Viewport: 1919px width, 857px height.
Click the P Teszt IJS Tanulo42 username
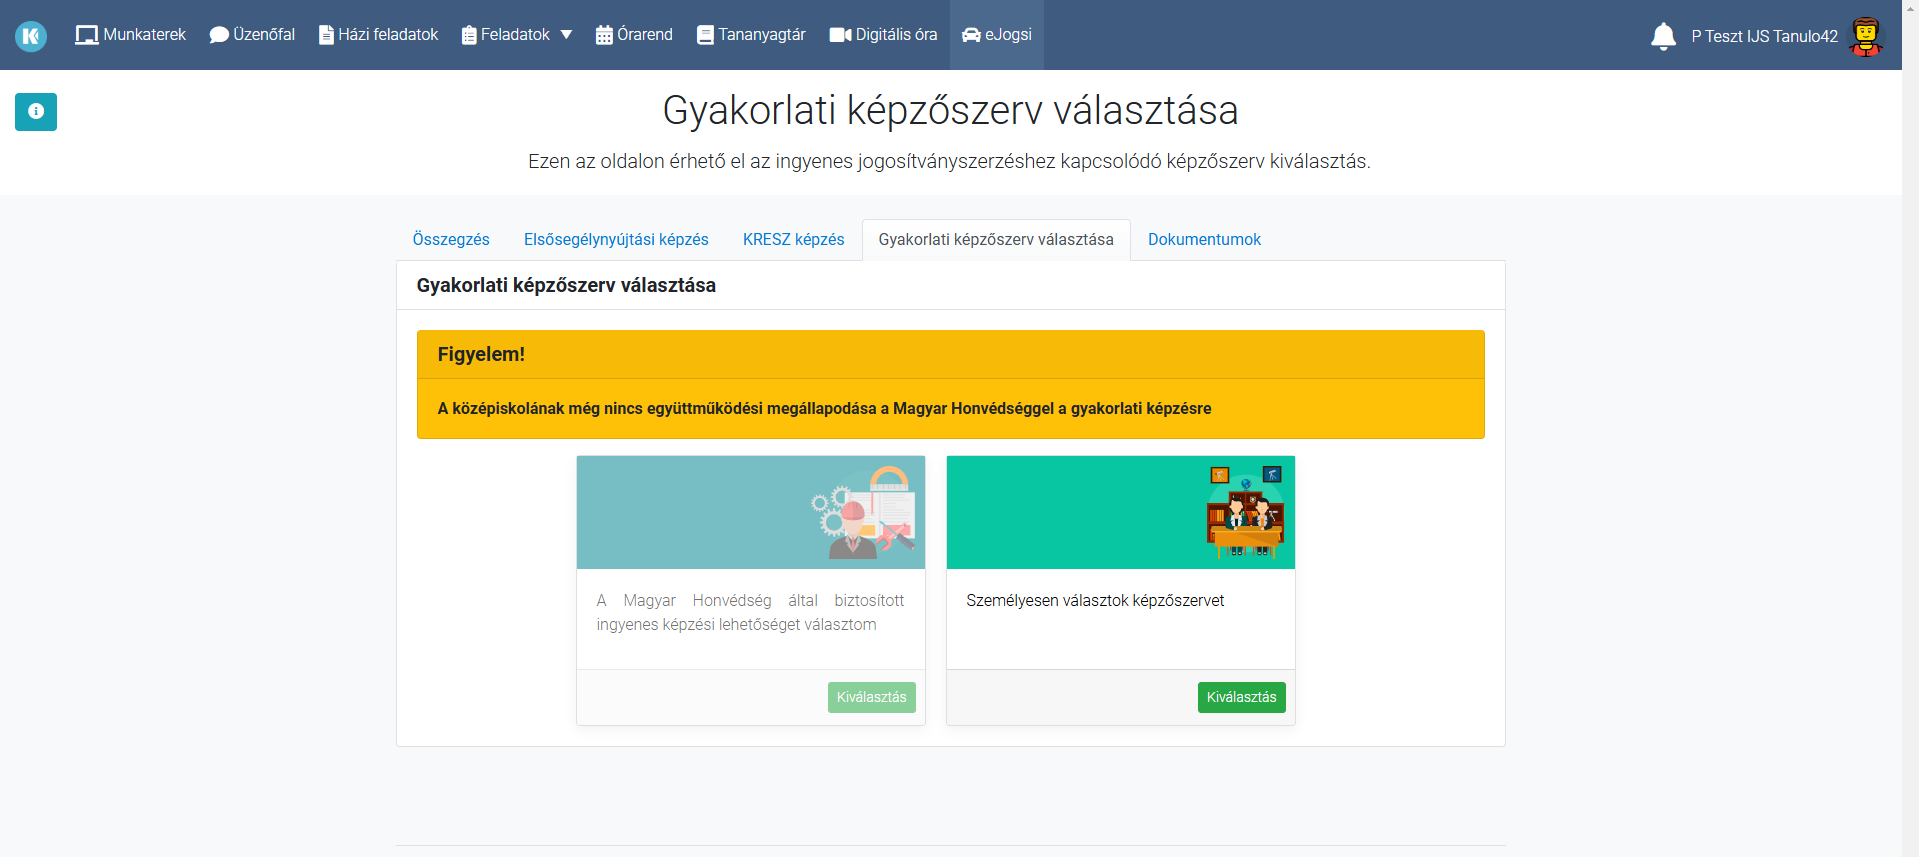click(x=1764, y=36)
